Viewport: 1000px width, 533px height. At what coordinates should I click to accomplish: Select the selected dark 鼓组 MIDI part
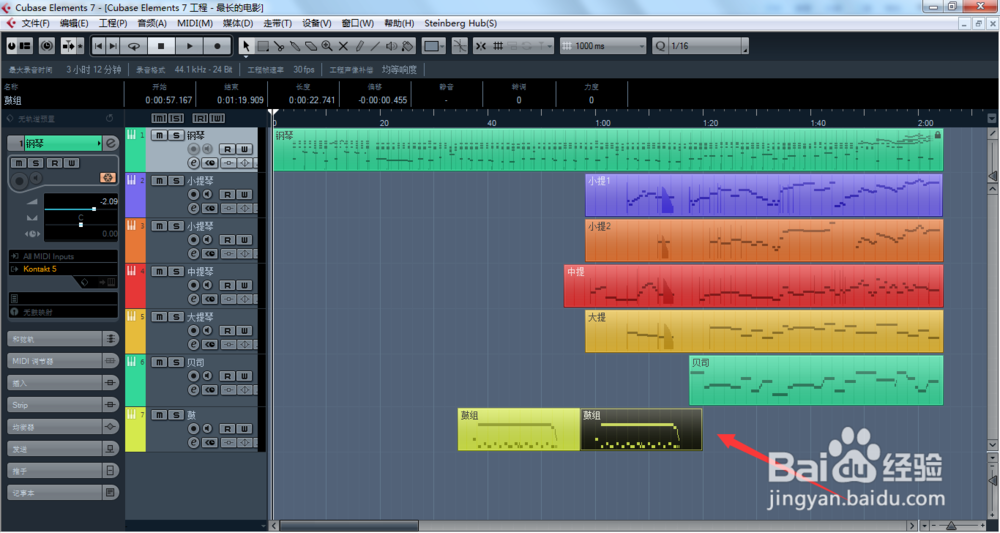641,430
